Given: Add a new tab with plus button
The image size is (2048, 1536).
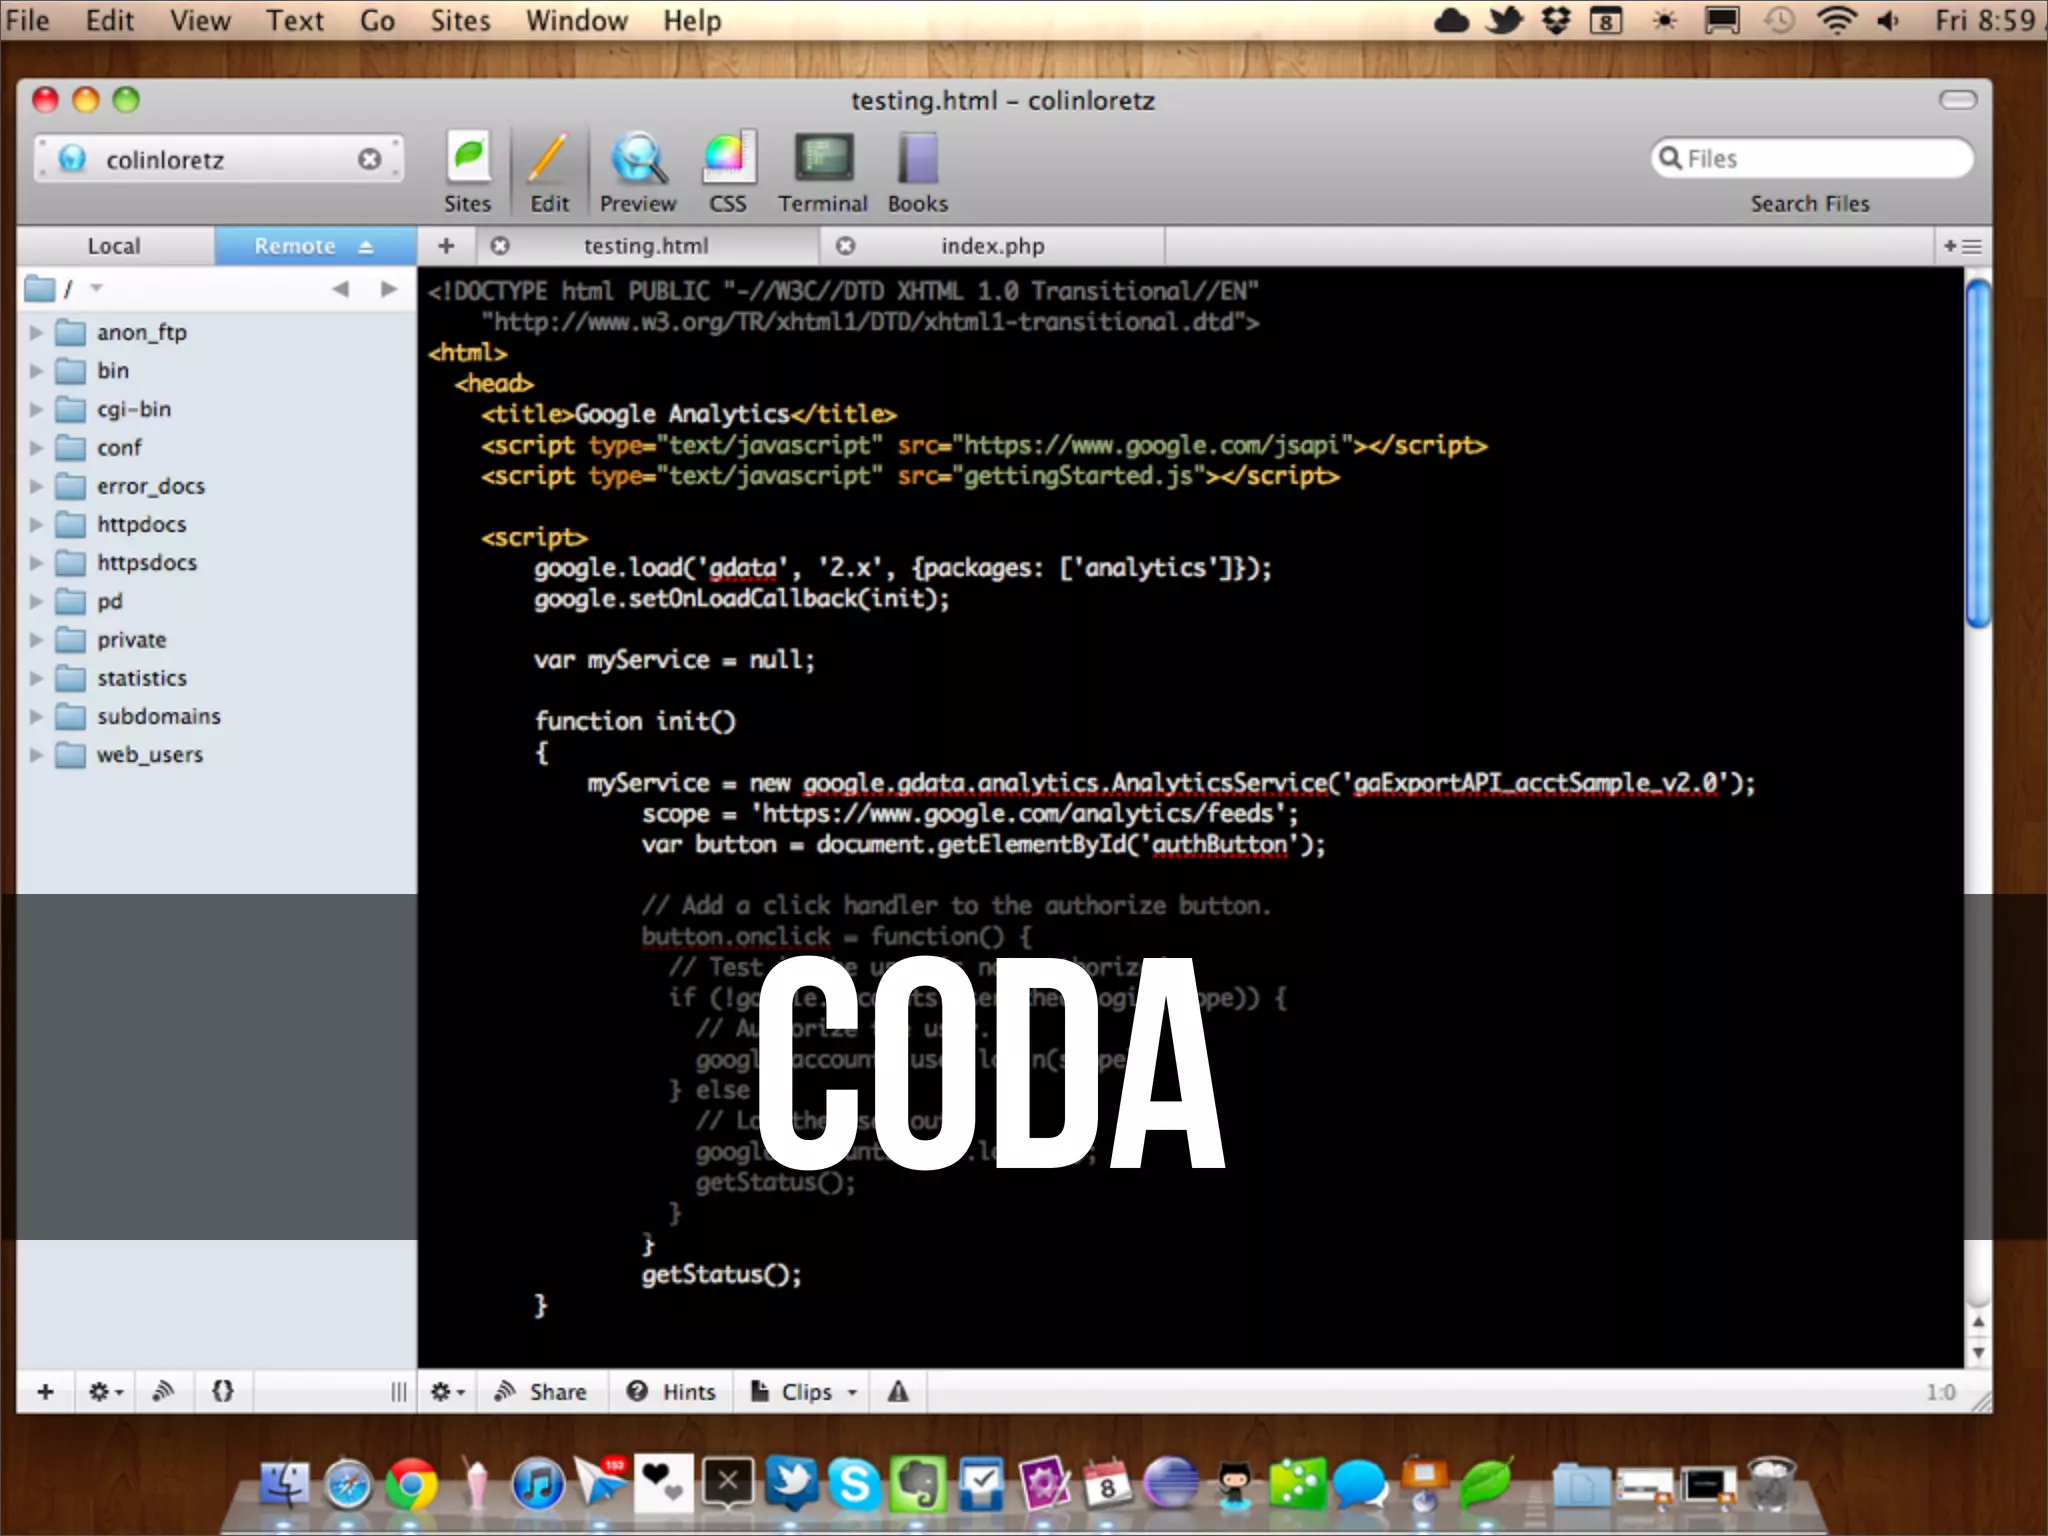Looking at the screenshot, I should pyautogui.click(x=446, y=246).
